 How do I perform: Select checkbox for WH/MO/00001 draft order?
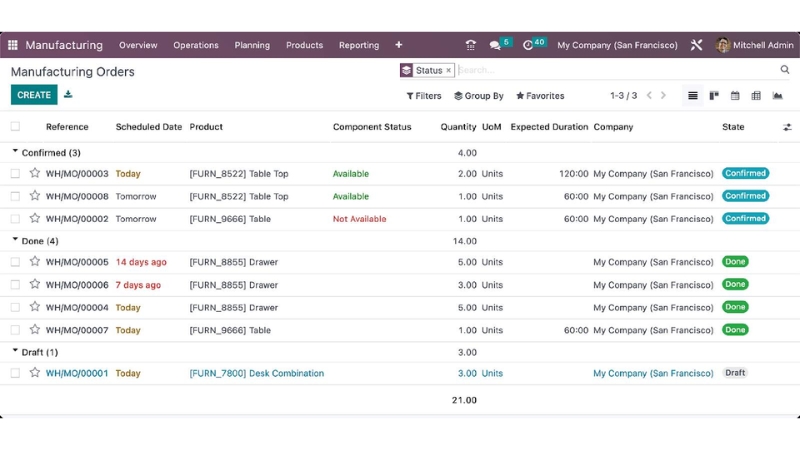(x=15, y=373)
